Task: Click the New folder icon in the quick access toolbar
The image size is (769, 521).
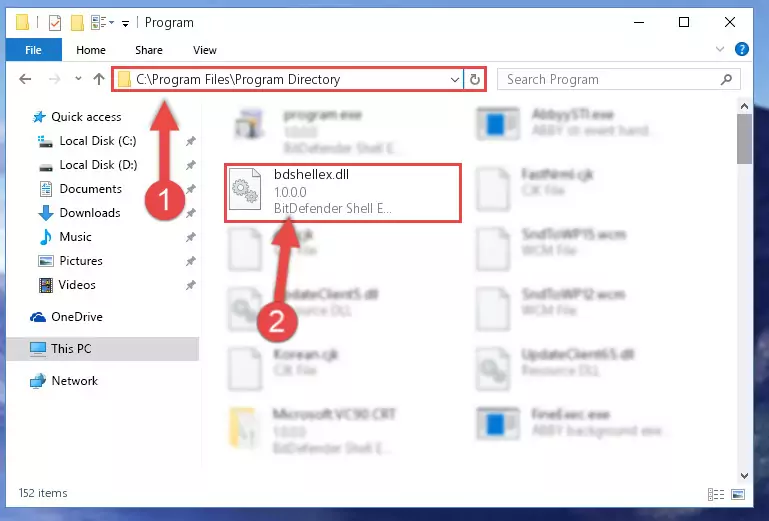Action: (x=77, y=23)
